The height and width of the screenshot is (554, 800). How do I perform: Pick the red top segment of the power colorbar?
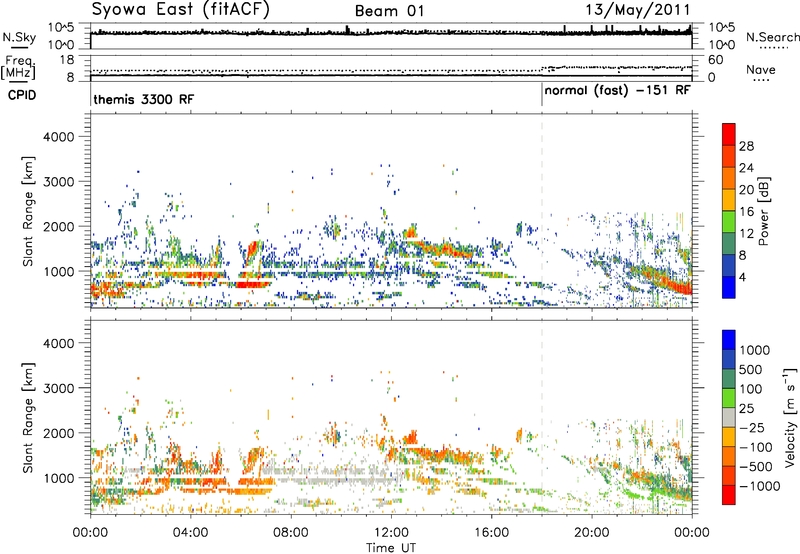pyautogui.click(x=729, y=134)
